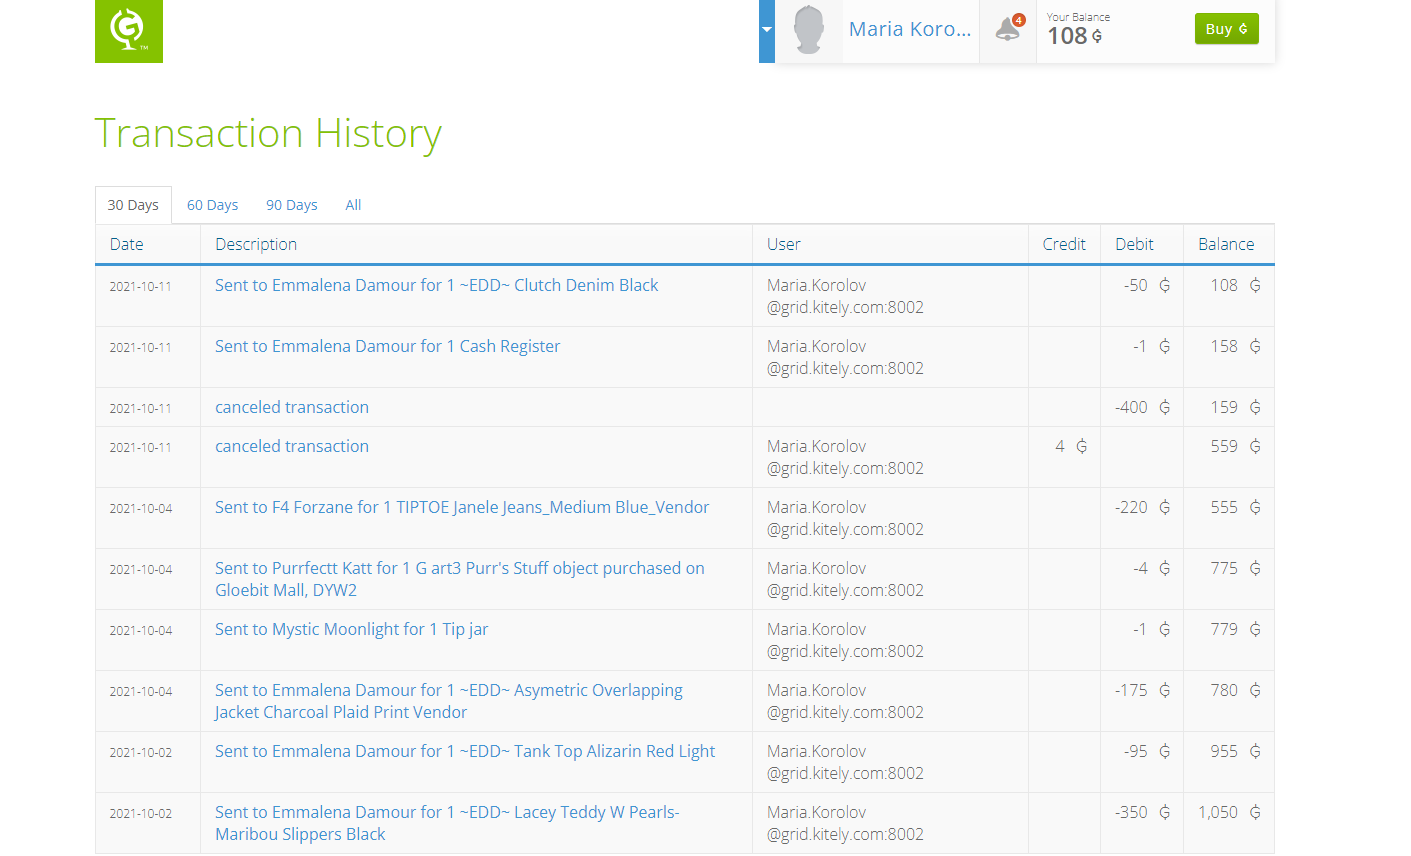Click the -350 debit value
Image resolution: width=1411 pixels, height=856 pixels.
coord(1143,812)
